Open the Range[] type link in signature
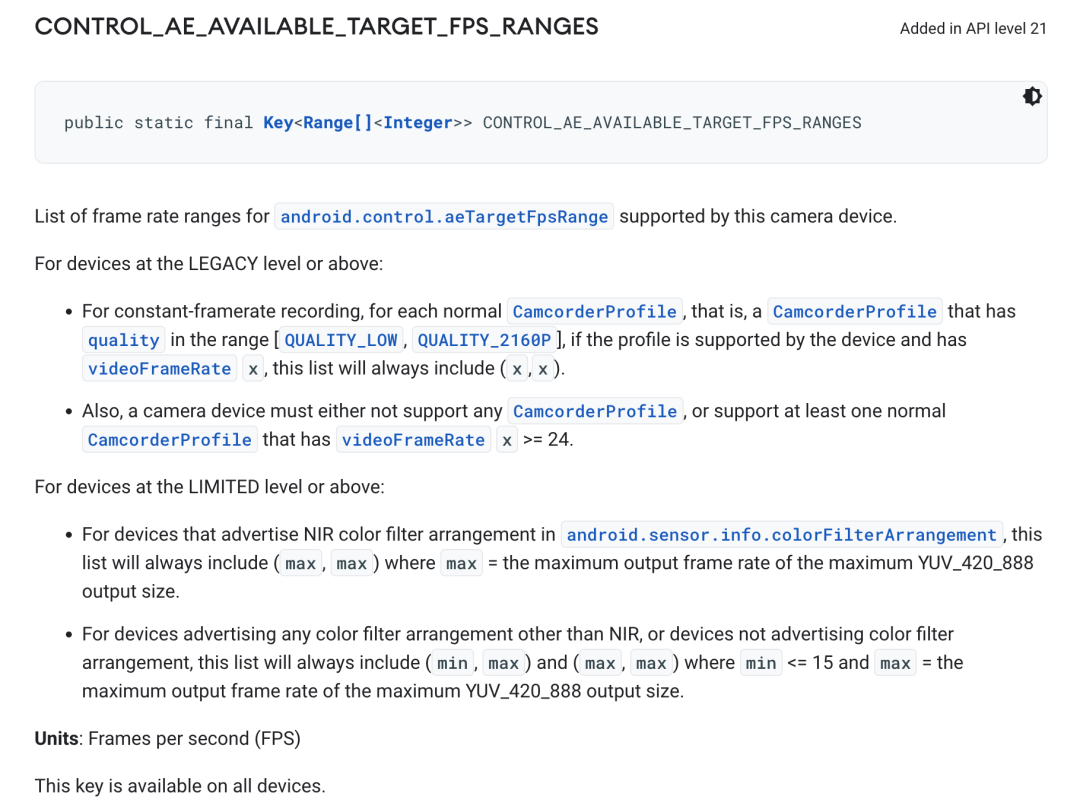The width and height of the screenshot is (1080, 806). pyautogui.click(x=337, y=123)
